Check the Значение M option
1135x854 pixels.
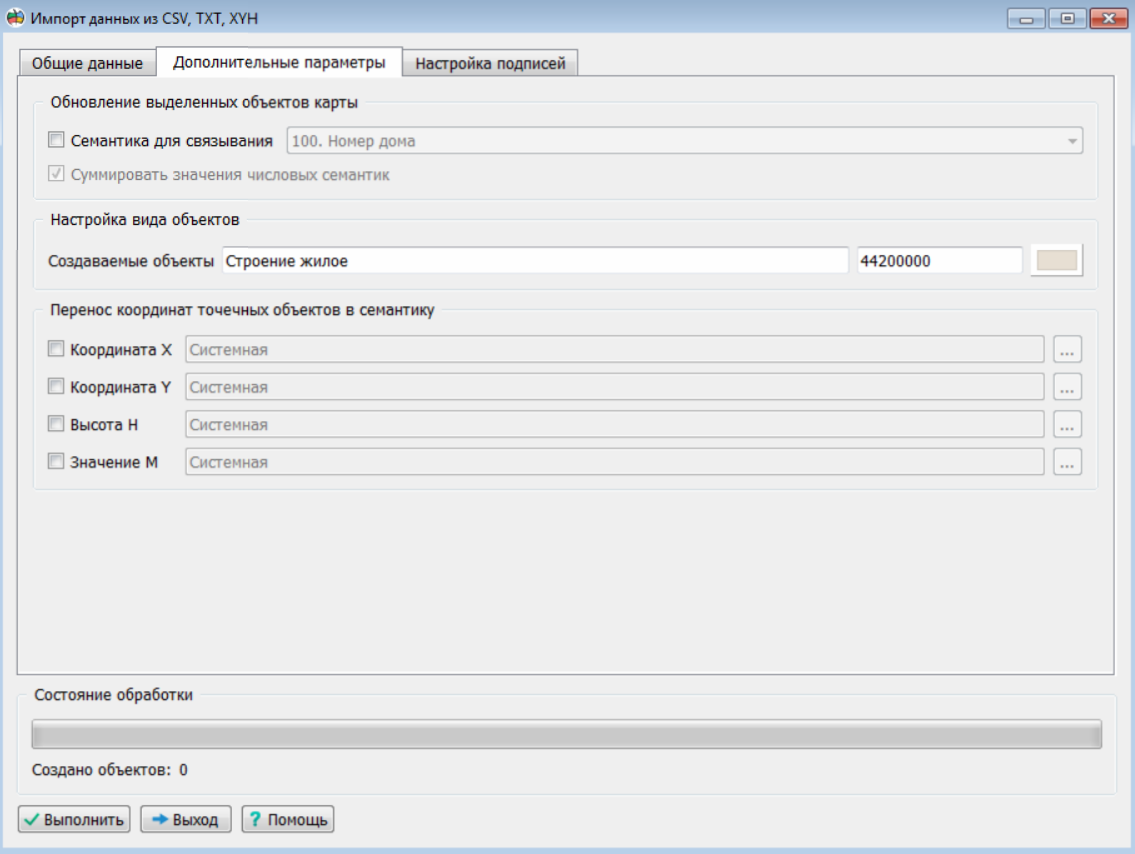tap(56, 462)
